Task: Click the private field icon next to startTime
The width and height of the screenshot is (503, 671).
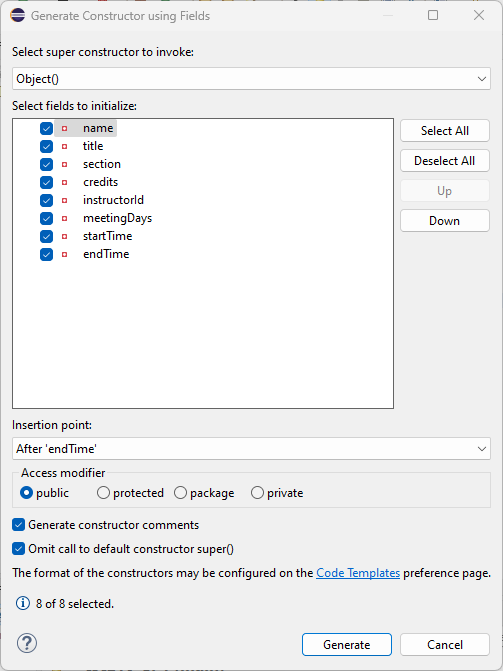Action: (x=65, y=236)
